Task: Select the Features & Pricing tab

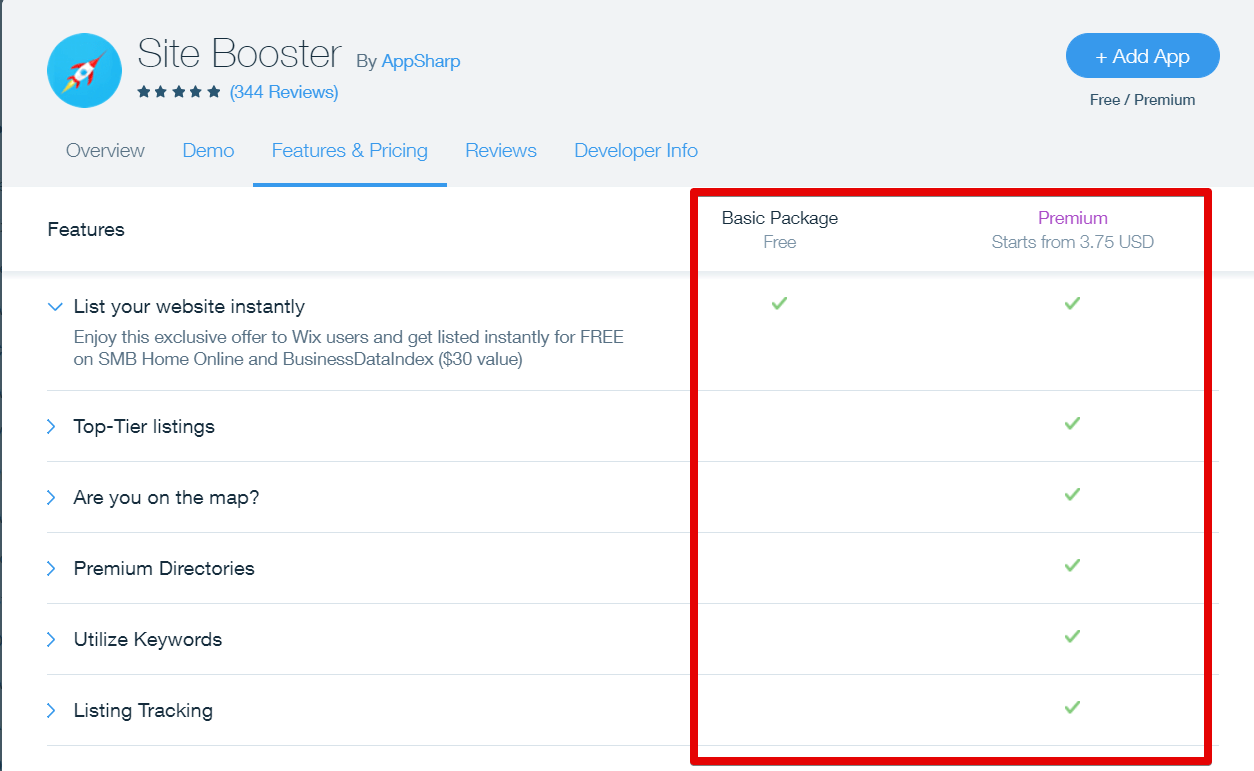Action: pos(350,151)
